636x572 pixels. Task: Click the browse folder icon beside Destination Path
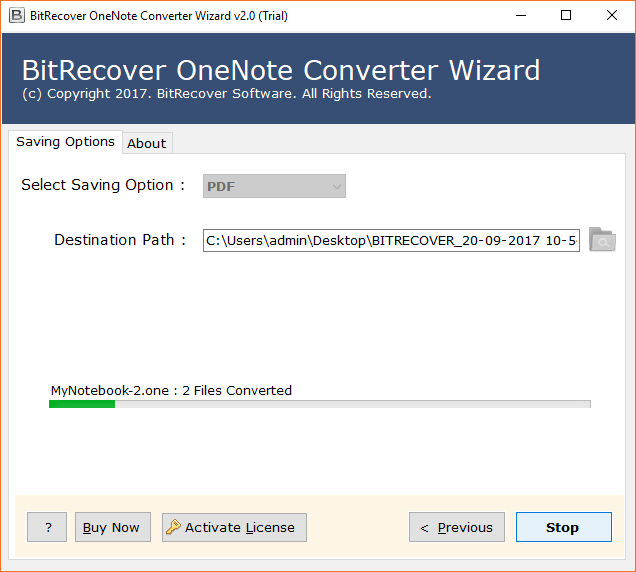coord(602,240)
